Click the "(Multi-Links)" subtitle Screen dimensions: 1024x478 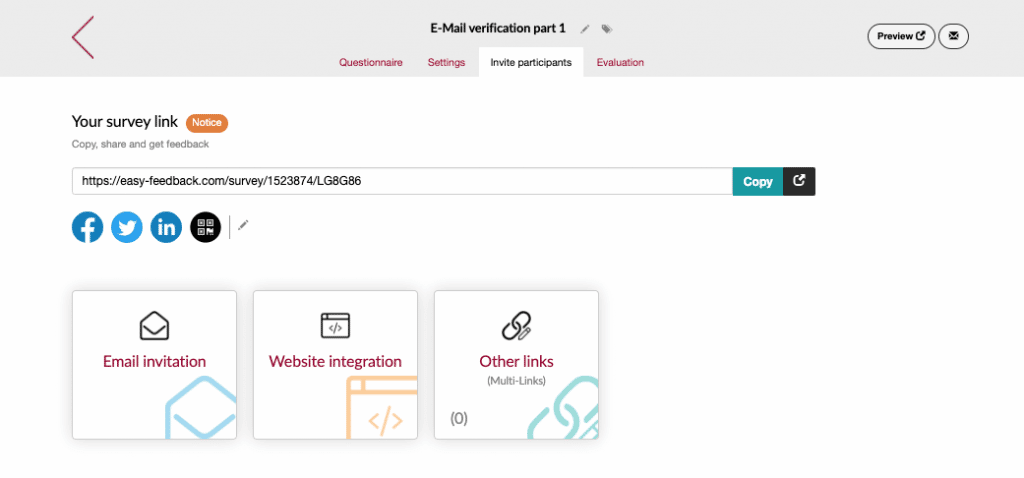(x=516, y=380)
